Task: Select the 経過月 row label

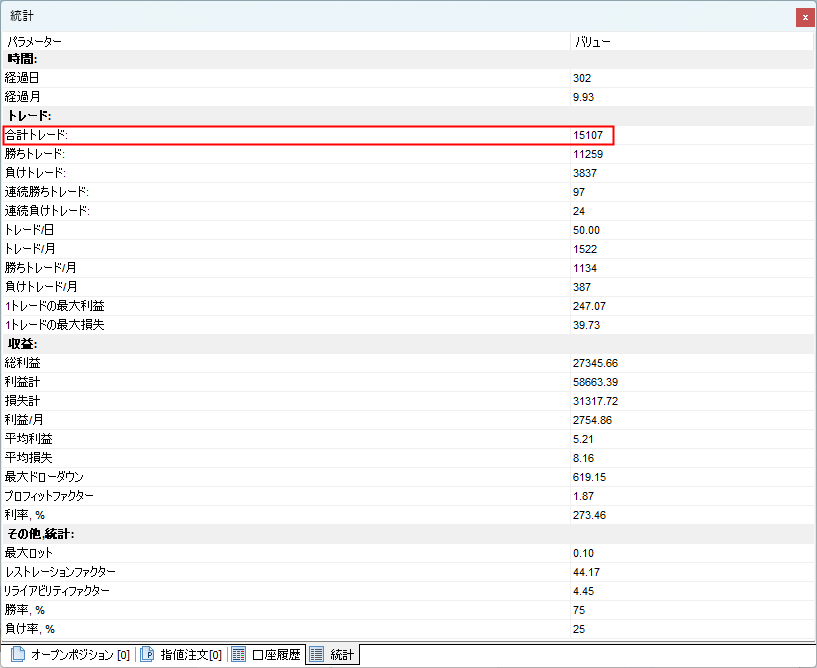Action: (x=22, y=97)
